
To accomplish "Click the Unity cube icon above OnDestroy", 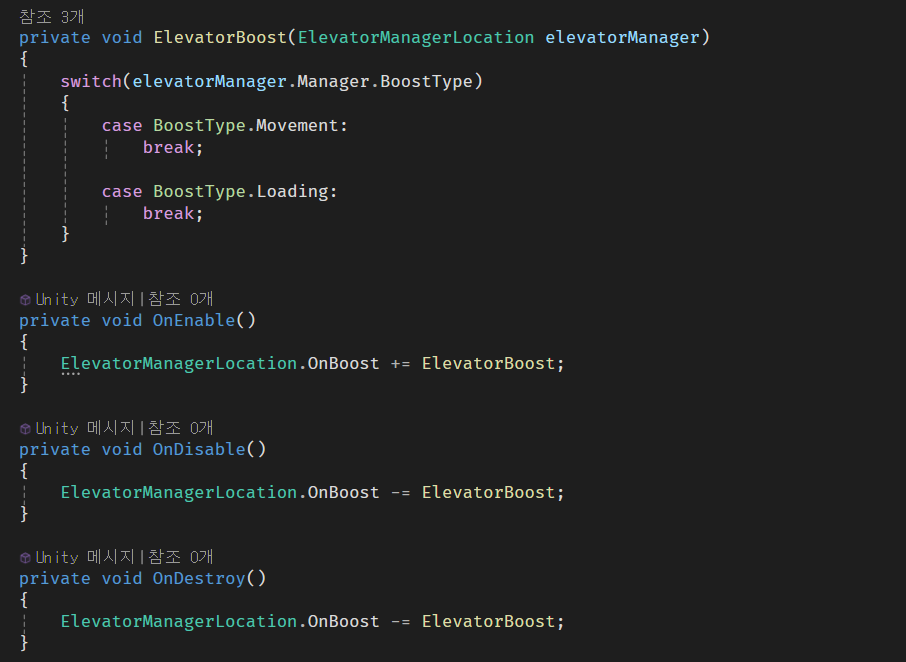I will click(25, 557).
